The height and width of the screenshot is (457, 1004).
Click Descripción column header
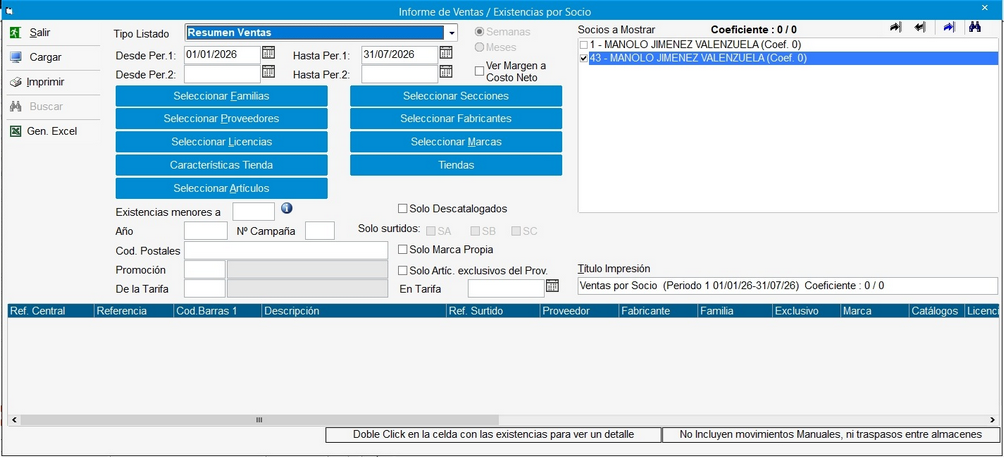(x=354, y=310)
